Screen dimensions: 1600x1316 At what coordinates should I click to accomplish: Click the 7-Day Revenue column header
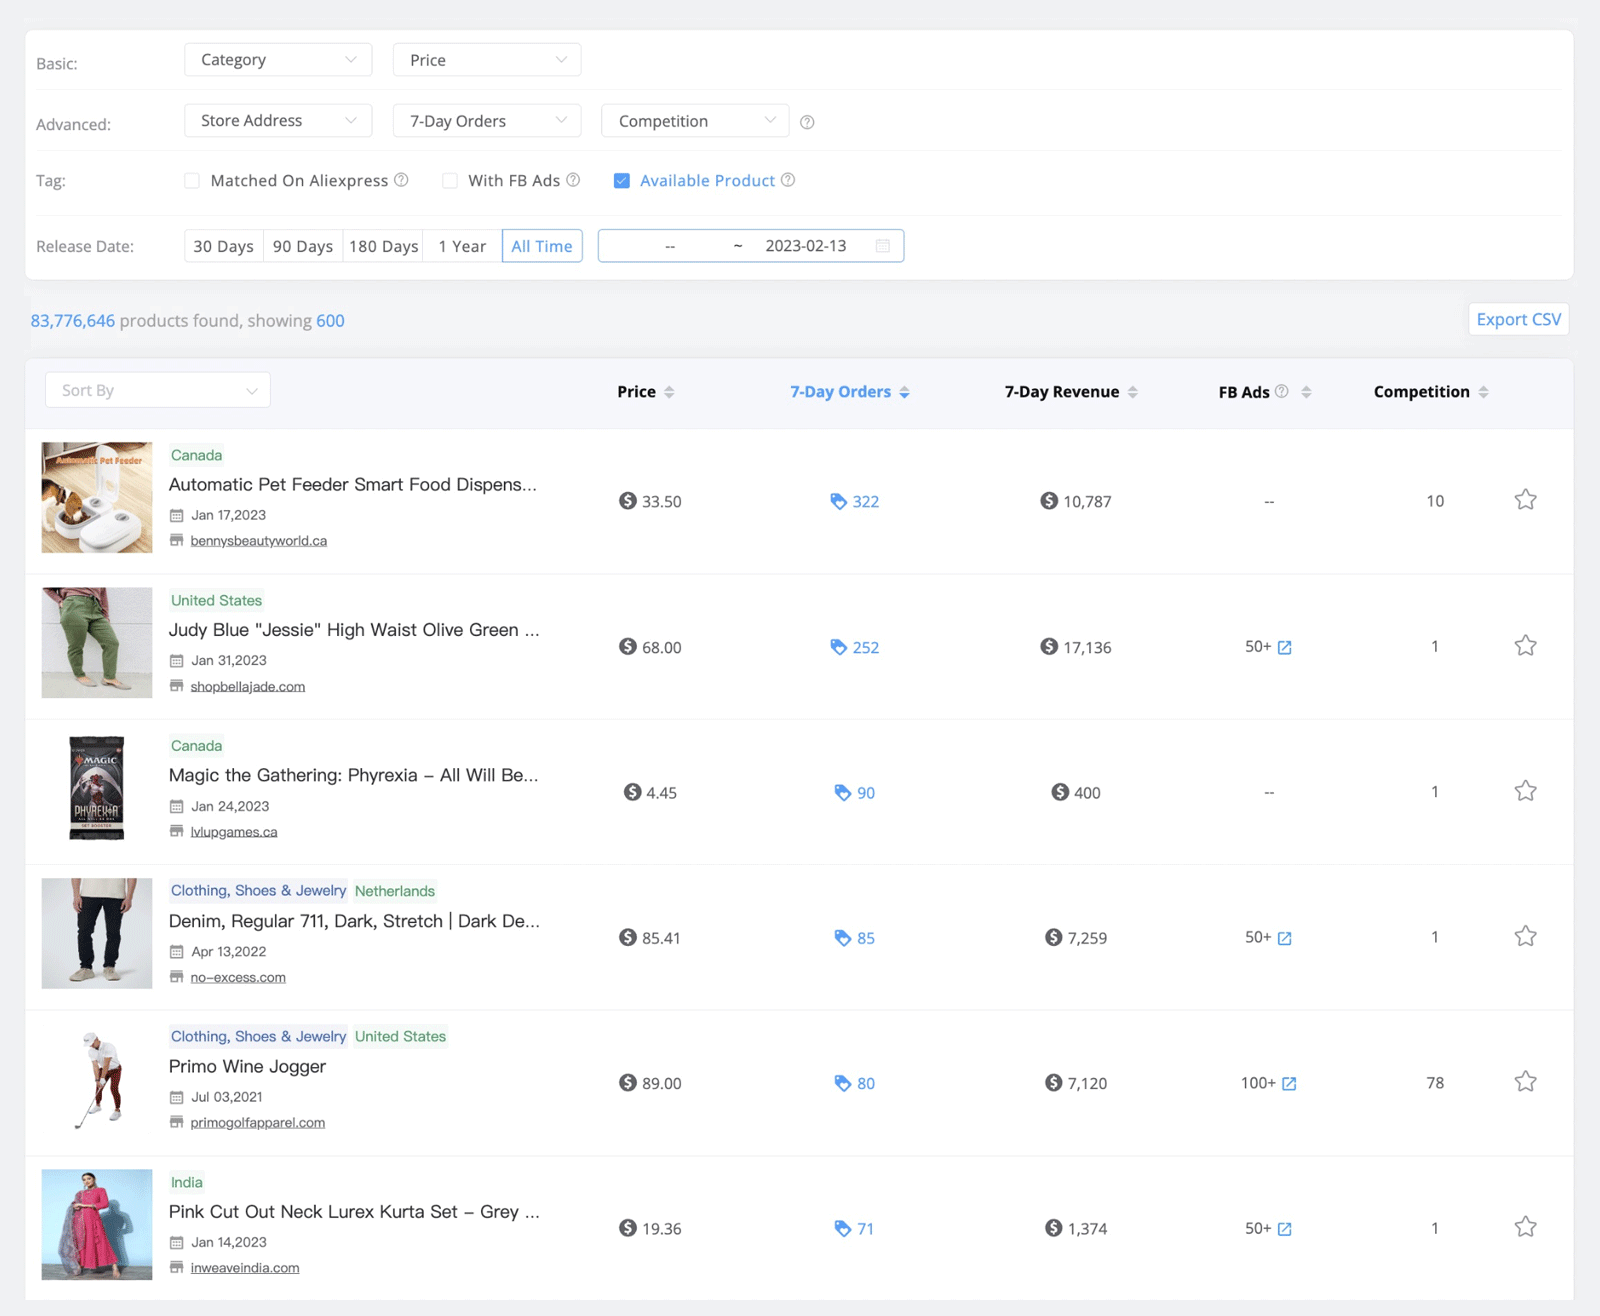pos(1062,392)
